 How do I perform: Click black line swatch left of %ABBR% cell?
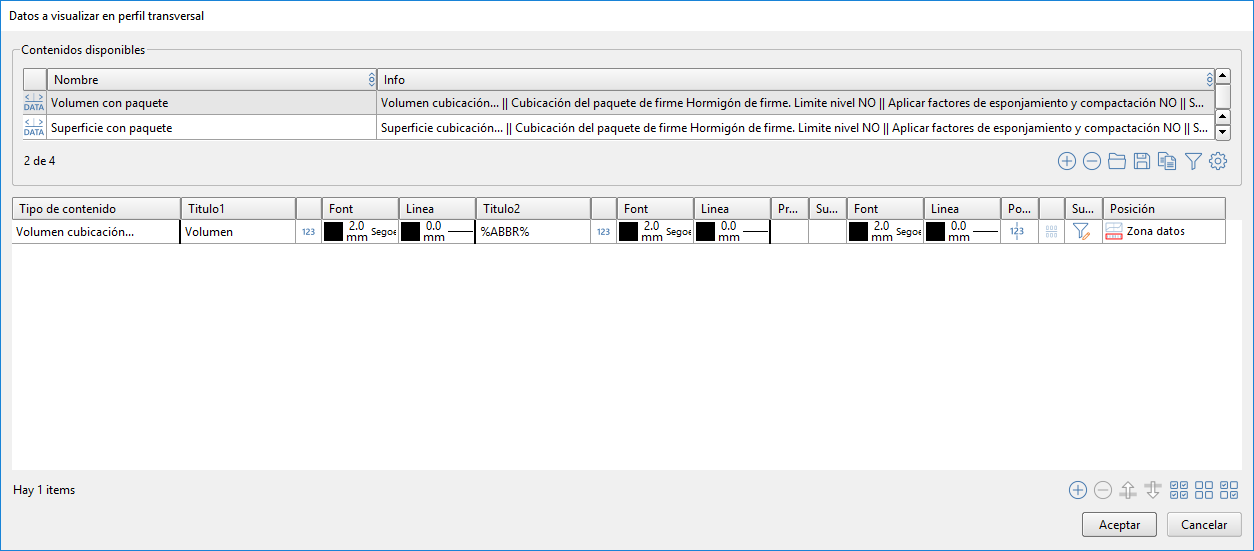410,231
